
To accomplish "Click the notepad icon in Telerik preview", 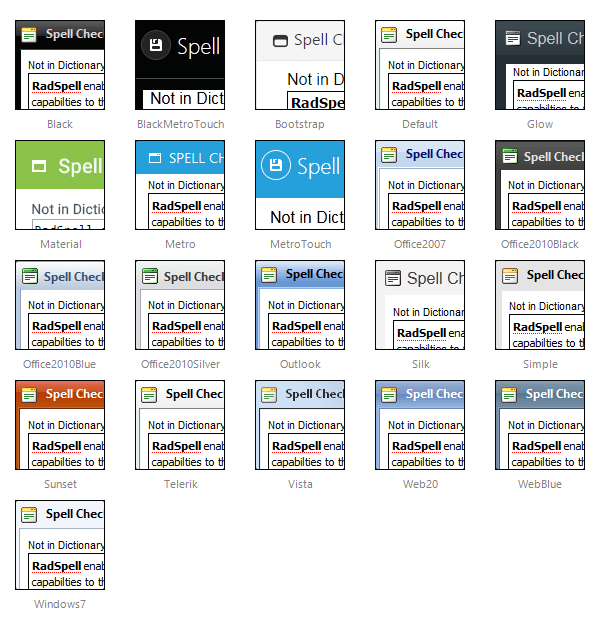I will [x=149, y=395].
